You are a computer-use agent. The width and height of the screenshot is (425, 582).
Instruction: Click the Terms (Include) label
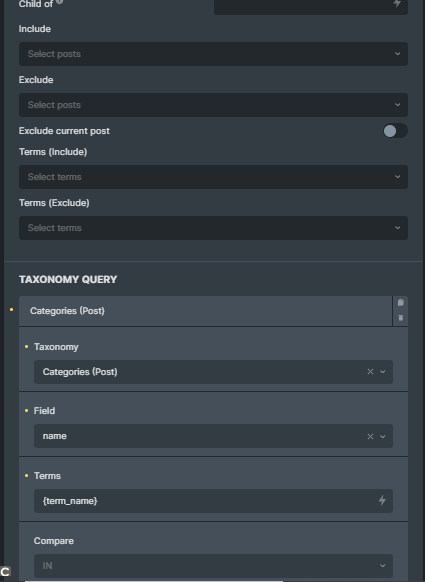pos(53,152)
